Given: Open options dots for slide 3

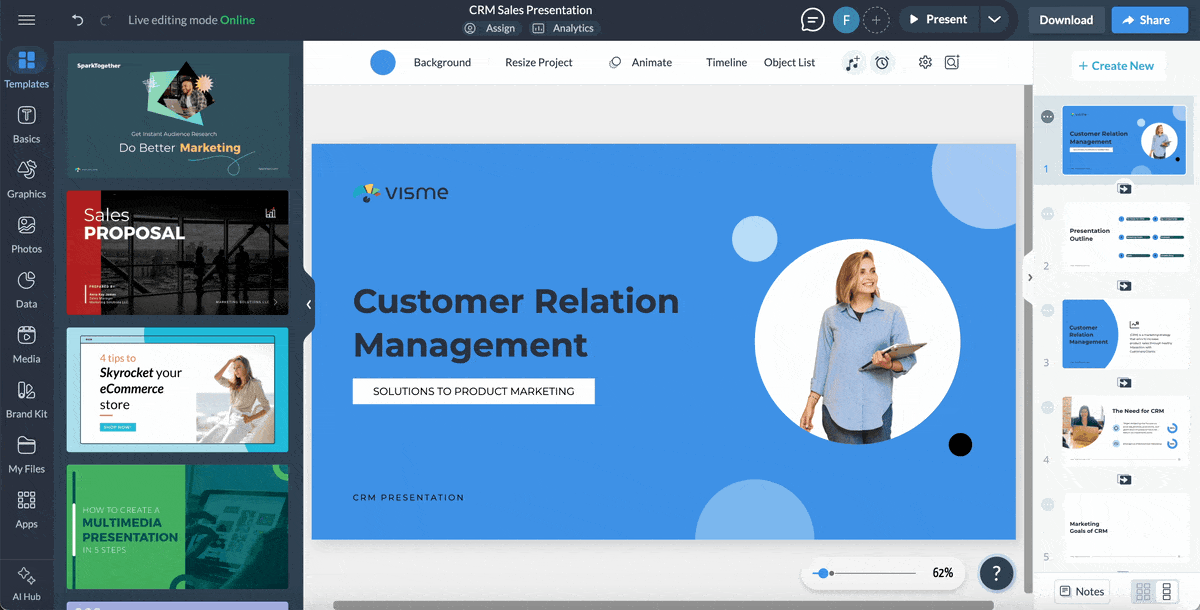Looking at the screenshot, I should [1047, 311].
